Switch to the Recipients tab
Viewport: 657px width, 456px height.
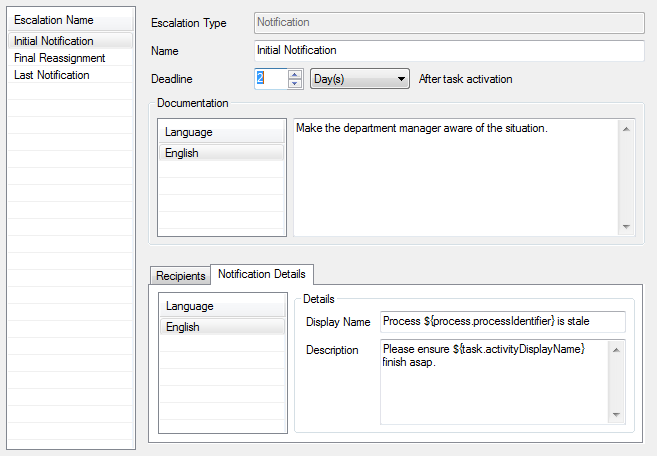point(180,276)
